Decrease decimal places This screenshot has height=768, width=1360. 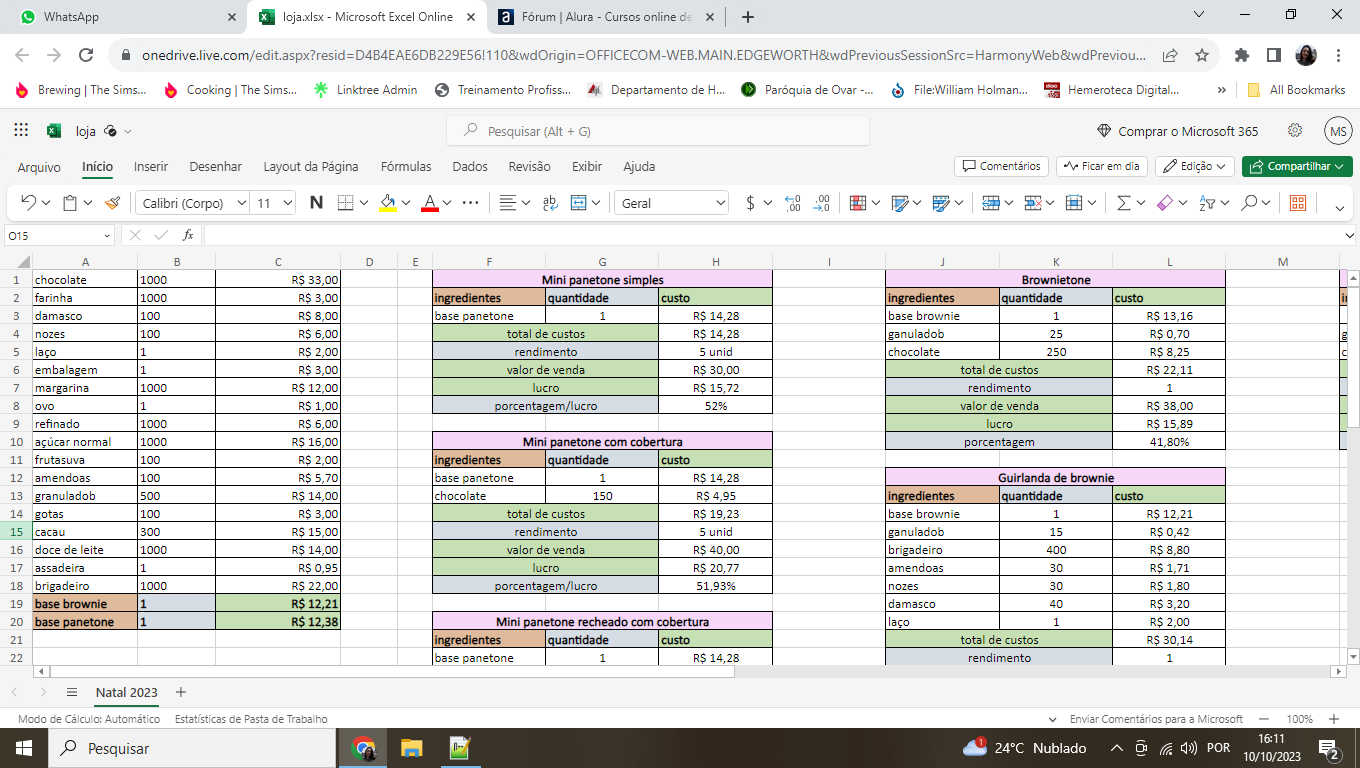point(823,203)
